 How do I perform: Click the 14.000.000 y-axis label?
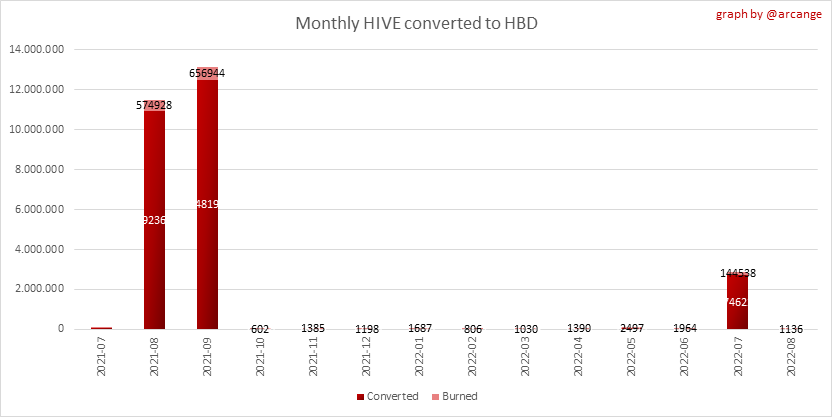(38, 49)
